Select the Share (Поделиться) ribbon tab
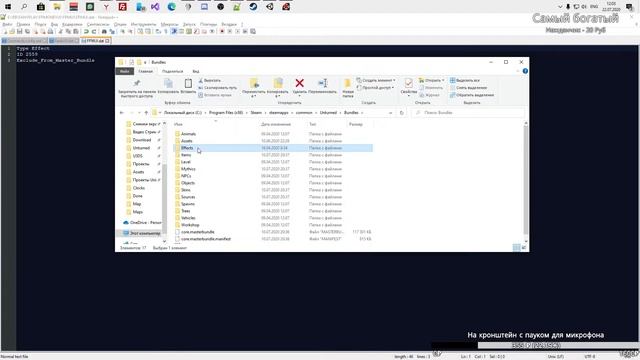 click(x=172, y=71)
